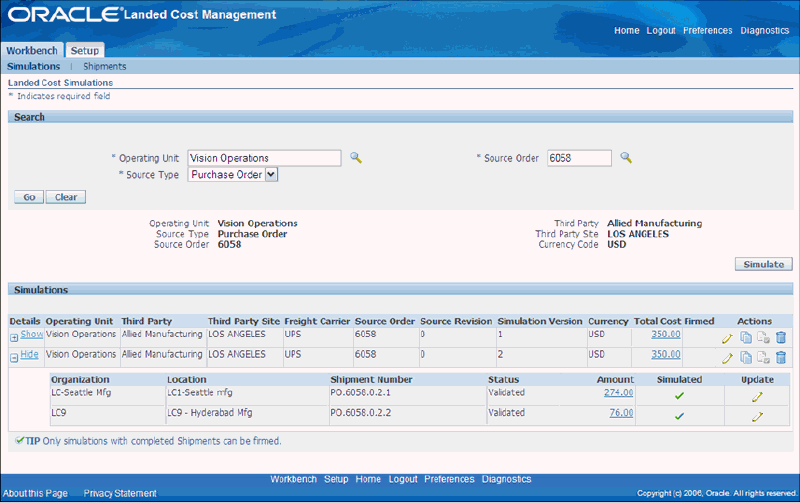Click copy icon for simulation version 1
Screen dimensions: 800x503
click(746, 337)
